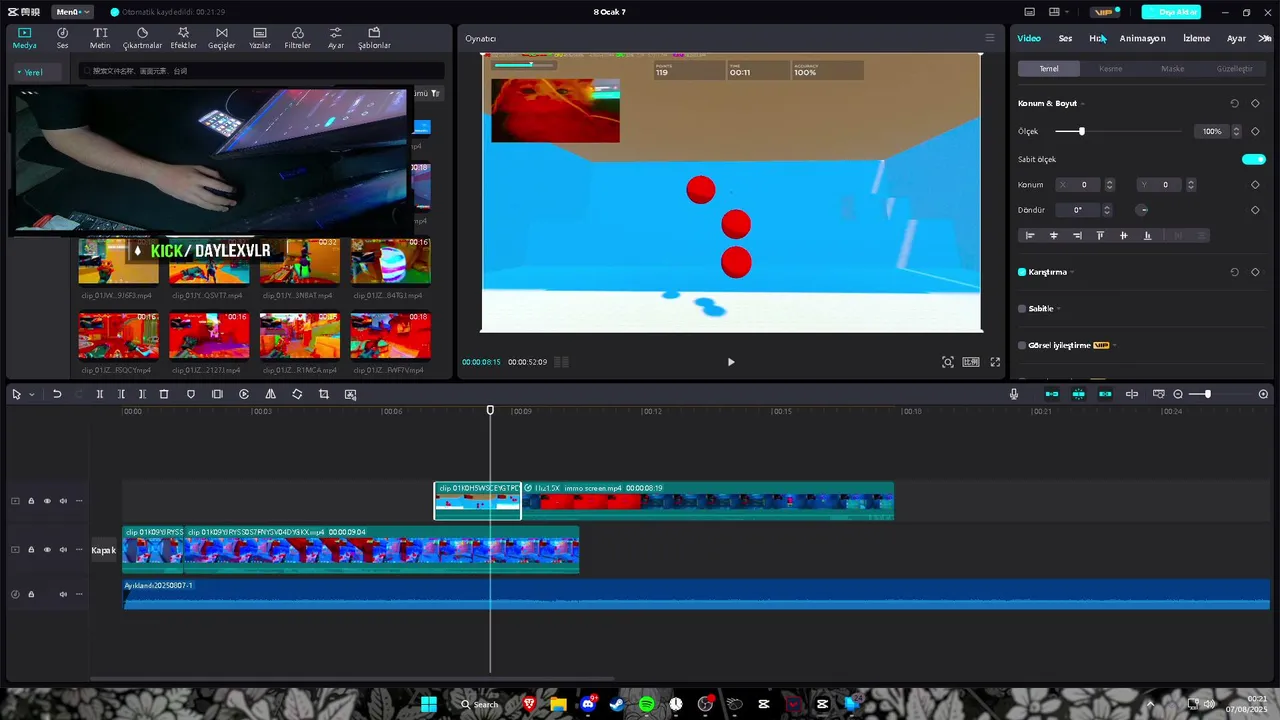Click the microphone record icon
The image size is (1280, 720).
tap(1014, 394)
